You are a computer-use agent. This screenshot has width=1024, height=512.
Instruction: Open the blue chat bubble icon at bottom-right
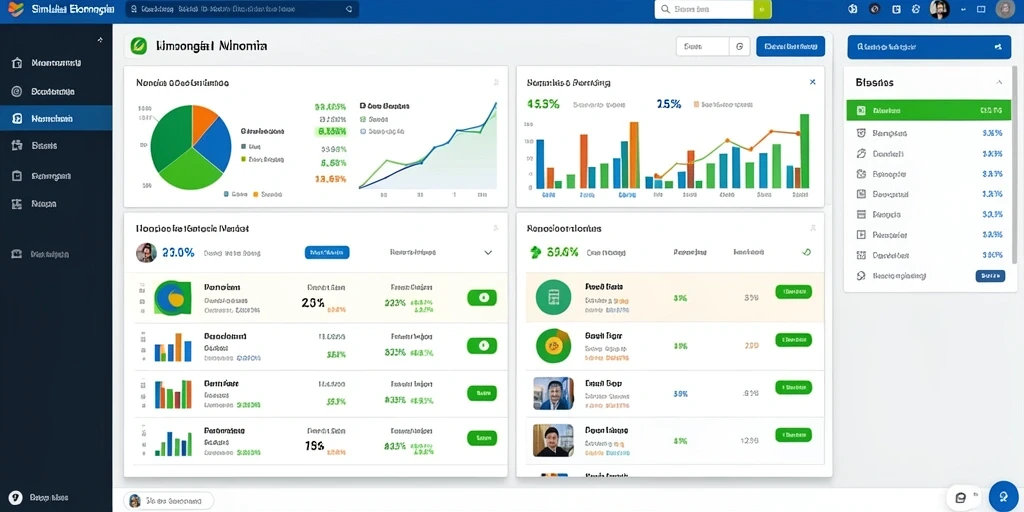pos(1002,496)
